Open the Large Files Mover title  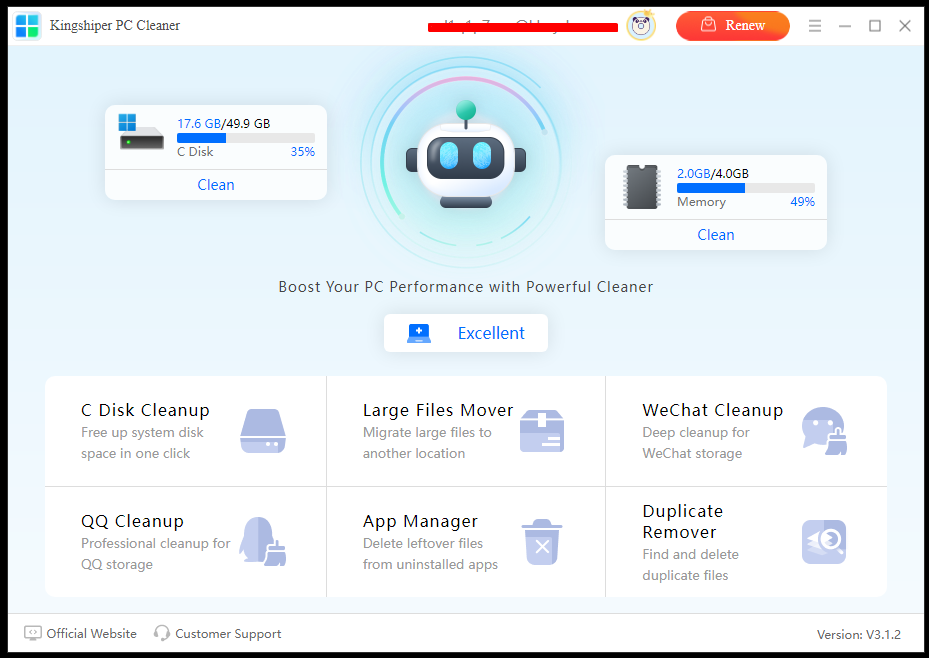point(438,410)
